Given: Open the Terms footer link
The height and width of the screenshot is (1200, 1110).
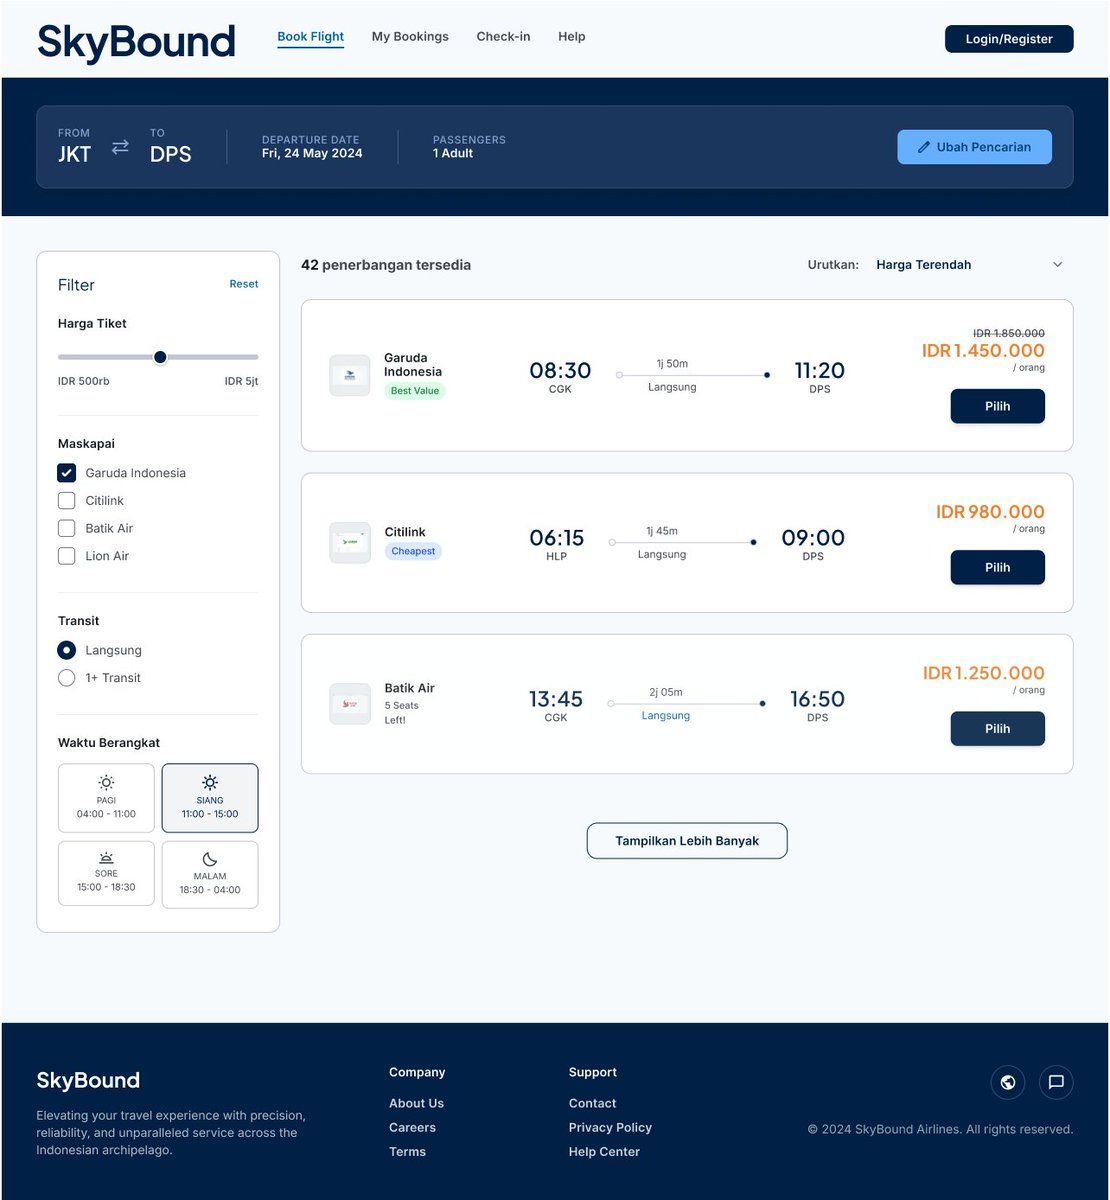Looking at the screenshot, I should pyautogui.click(x=407, y=1151).
